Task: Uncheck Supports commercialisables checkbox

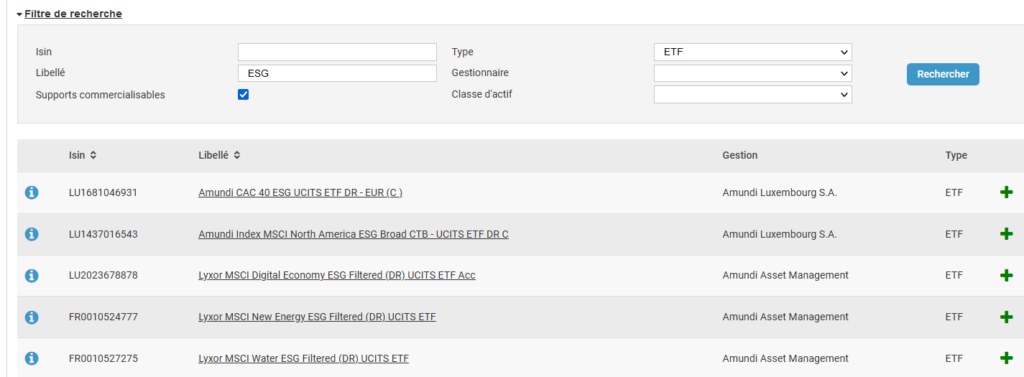Action: click(244, 95)
